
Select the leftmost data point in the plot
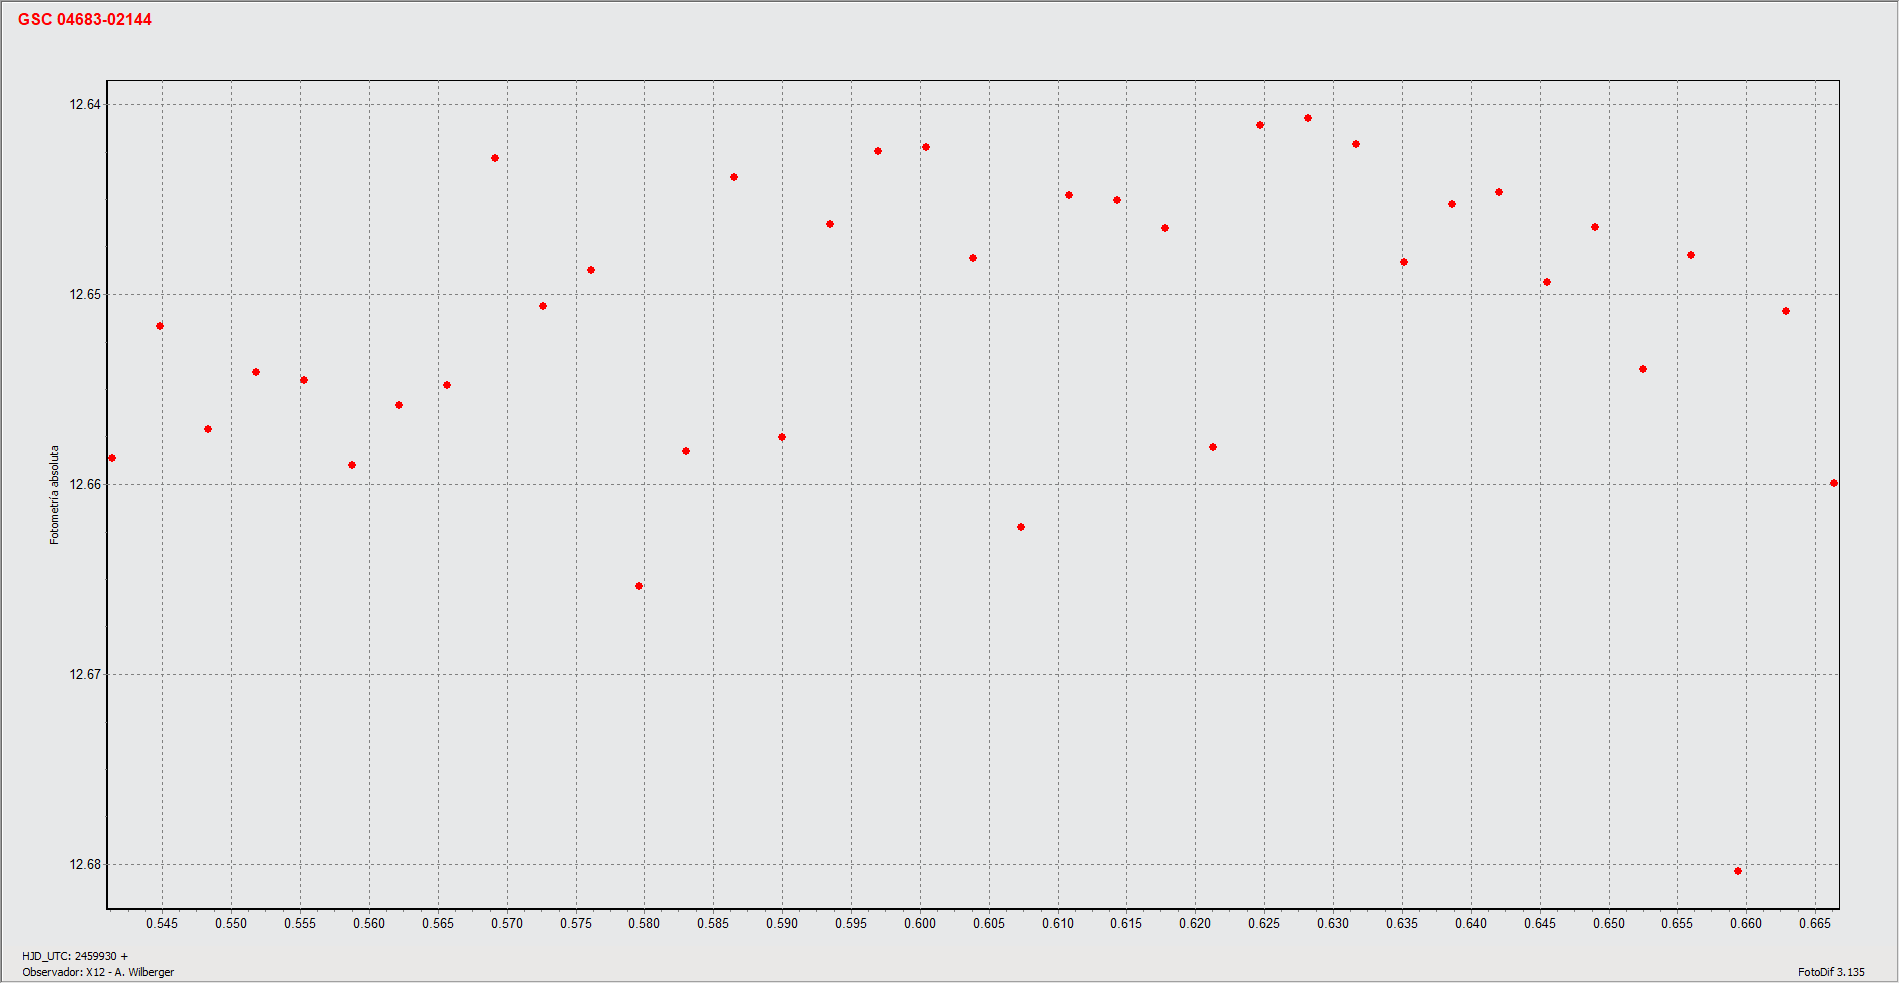(x=112, y=458)
